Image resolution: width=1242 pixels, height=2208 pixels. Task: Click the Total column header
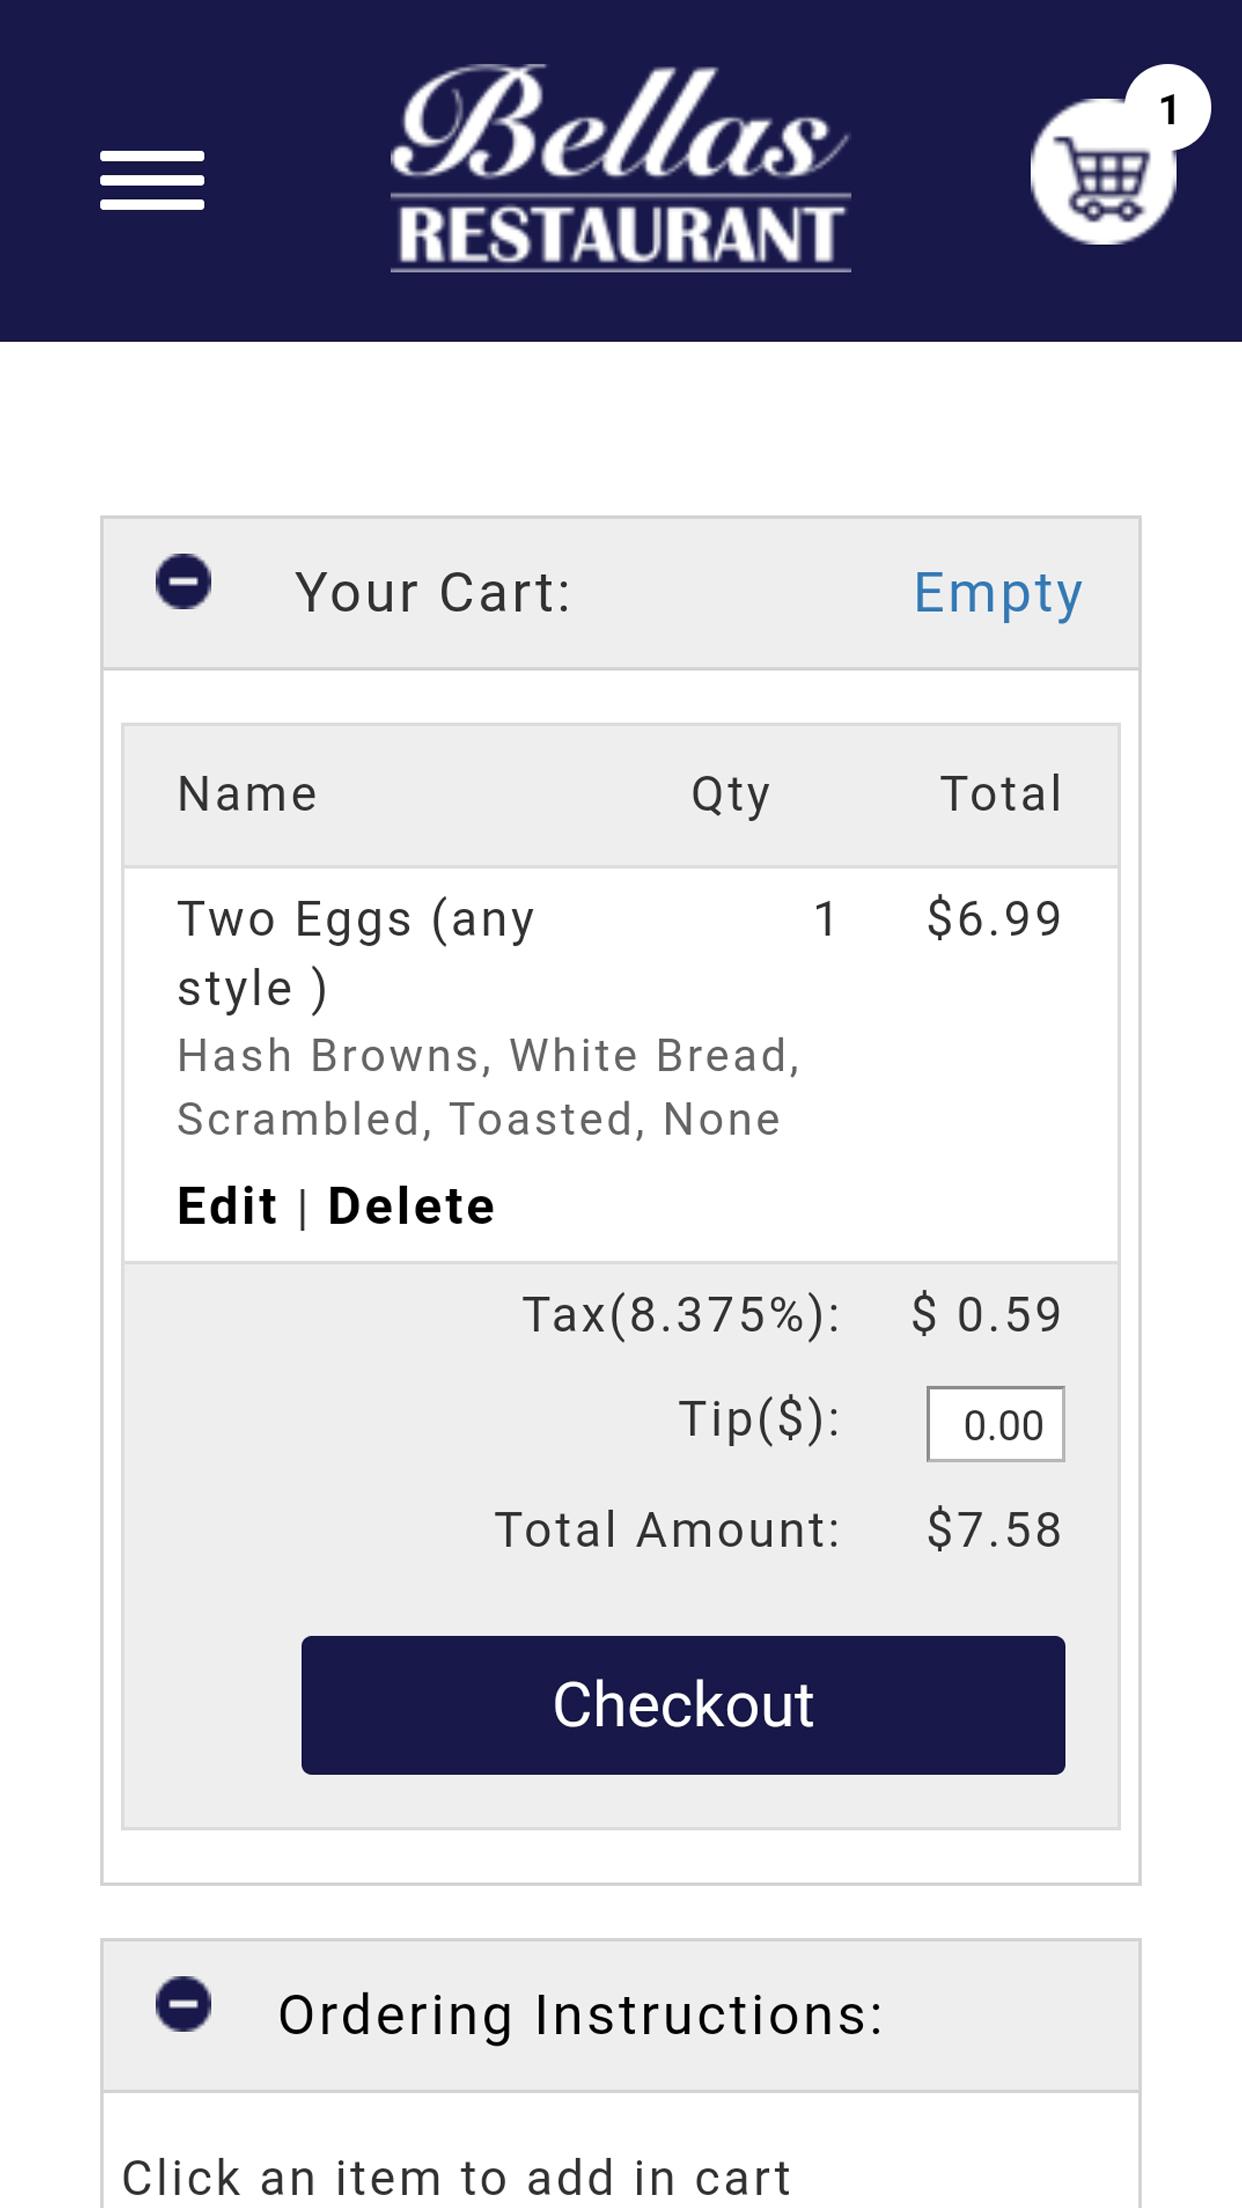click(x=1001, y=794)
